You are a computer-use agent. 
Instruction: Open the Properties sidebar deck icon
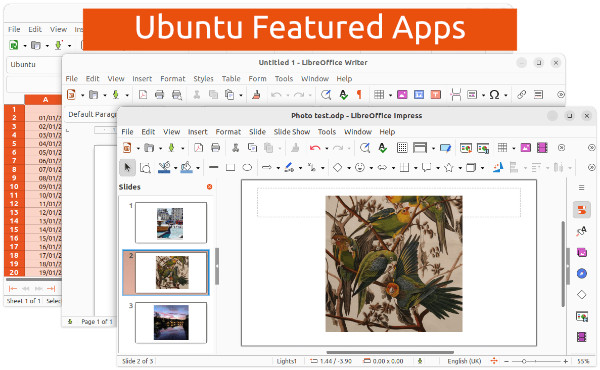pos(582,210)
